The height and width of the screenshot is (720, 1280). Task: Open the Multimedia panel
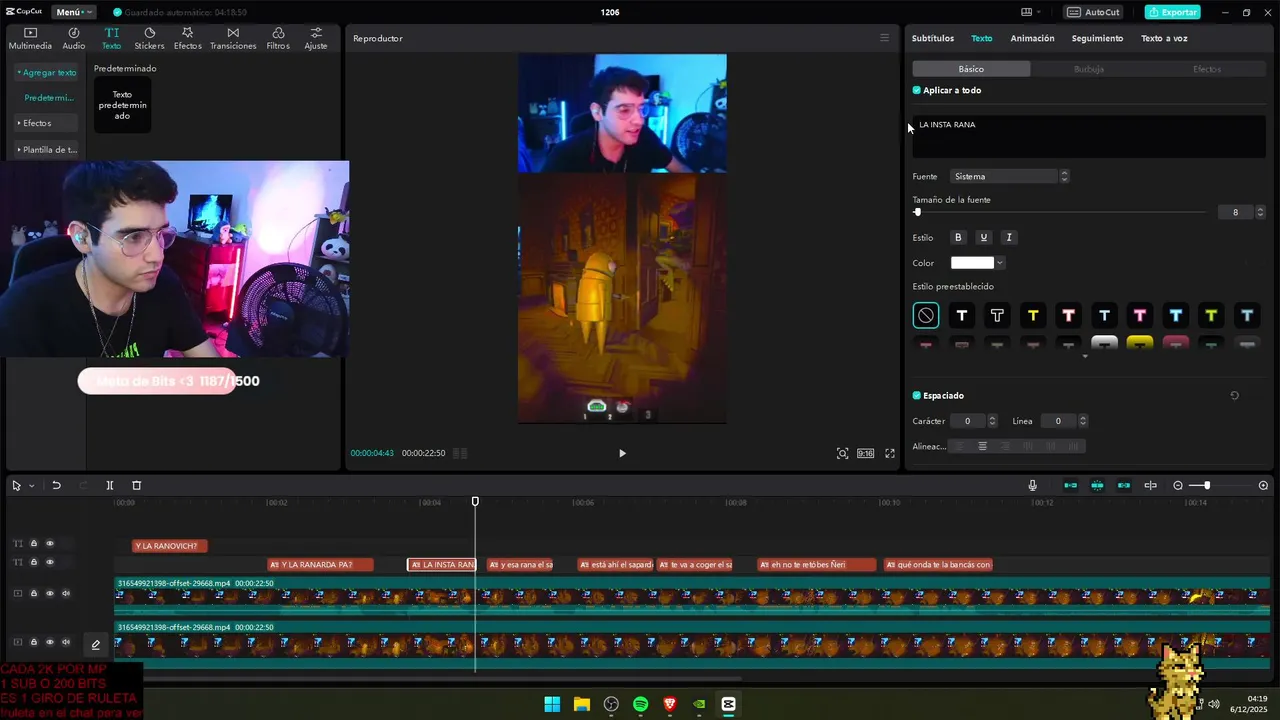30,39
